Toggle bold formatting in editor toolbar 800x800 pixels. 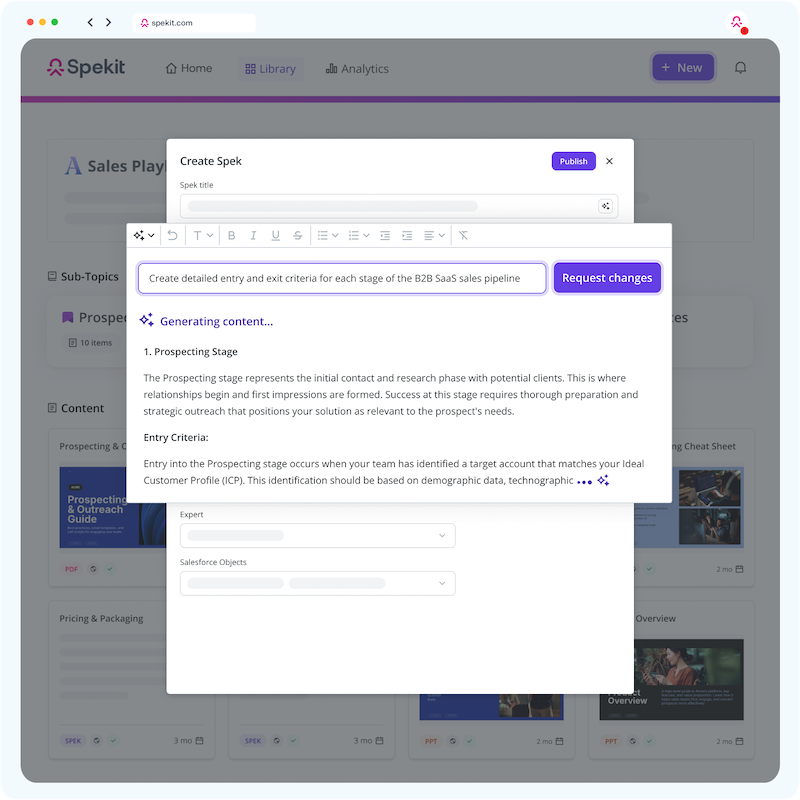[231, 235]
